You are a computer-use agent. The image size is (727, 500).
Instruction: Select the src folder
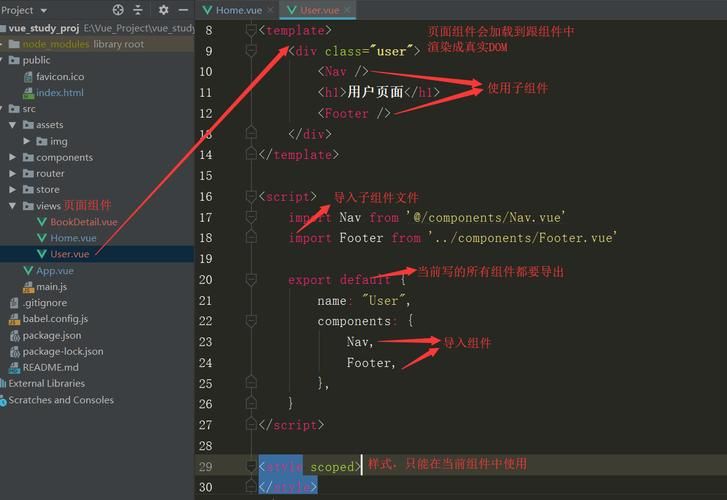pos(29,109)
